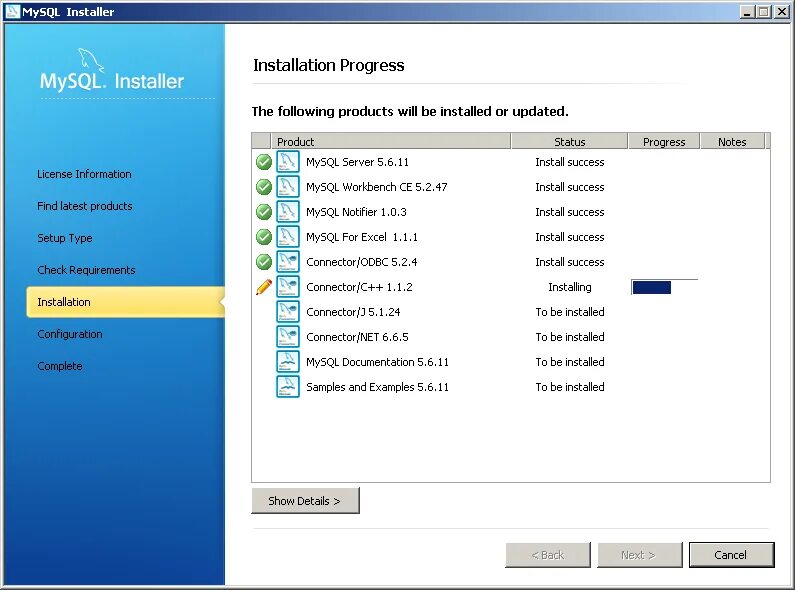Click To be installed status for MySQL Documentation

[x=570, y=362]
